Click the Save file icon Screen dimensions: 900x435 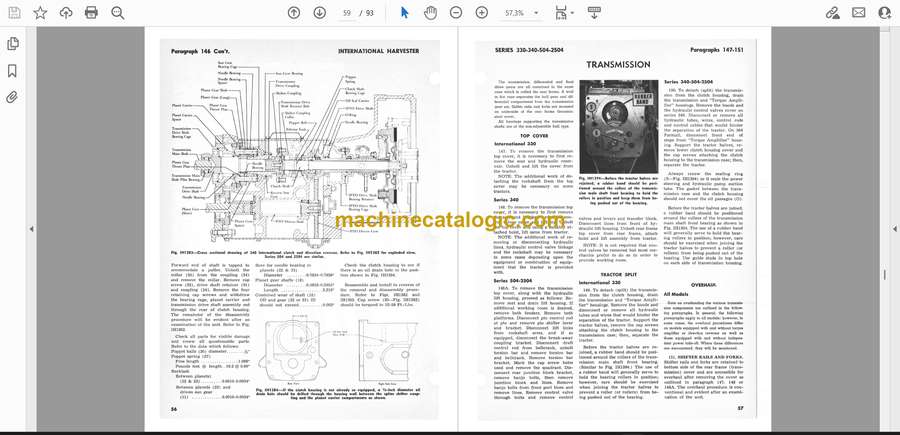coord(14,13)
